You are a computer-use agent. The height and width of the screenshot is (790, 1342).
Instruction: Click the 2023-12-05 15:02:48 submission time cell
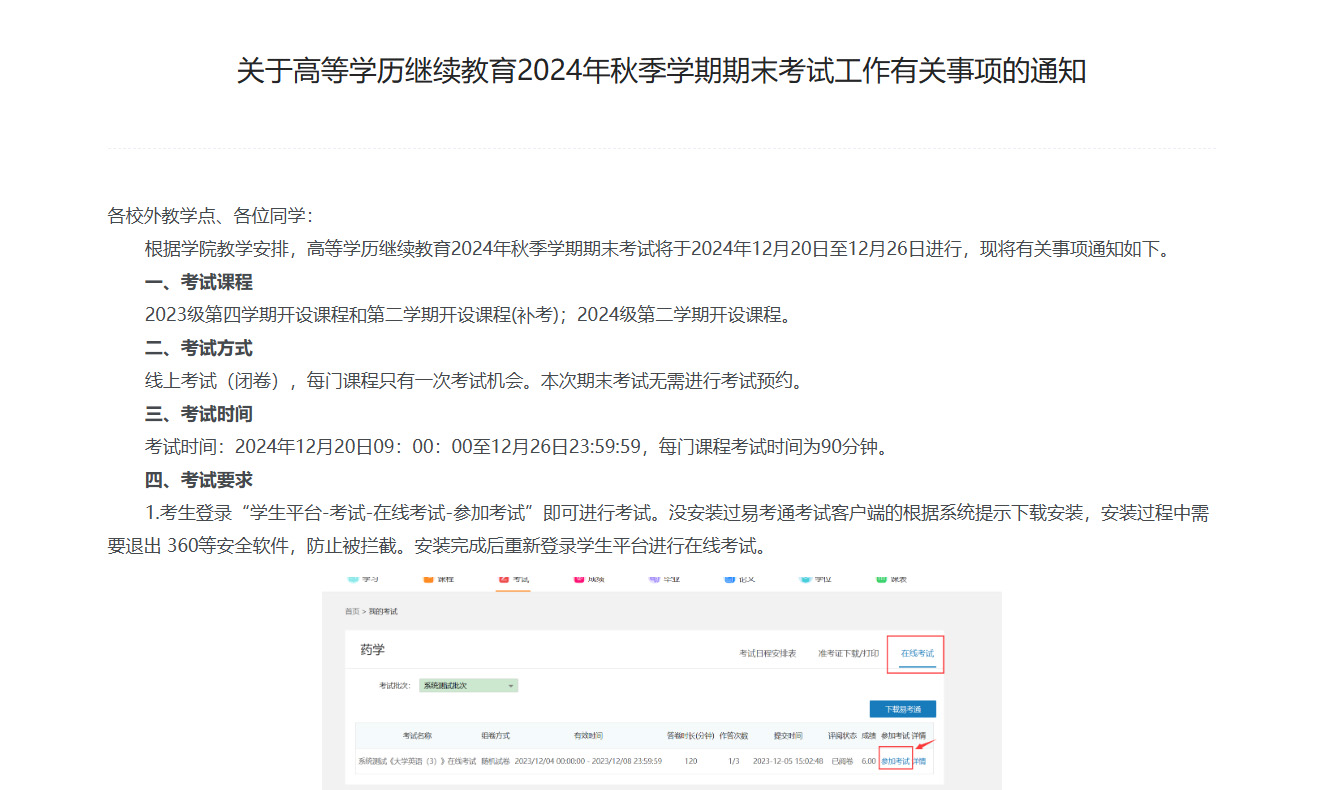click(788, 761)
